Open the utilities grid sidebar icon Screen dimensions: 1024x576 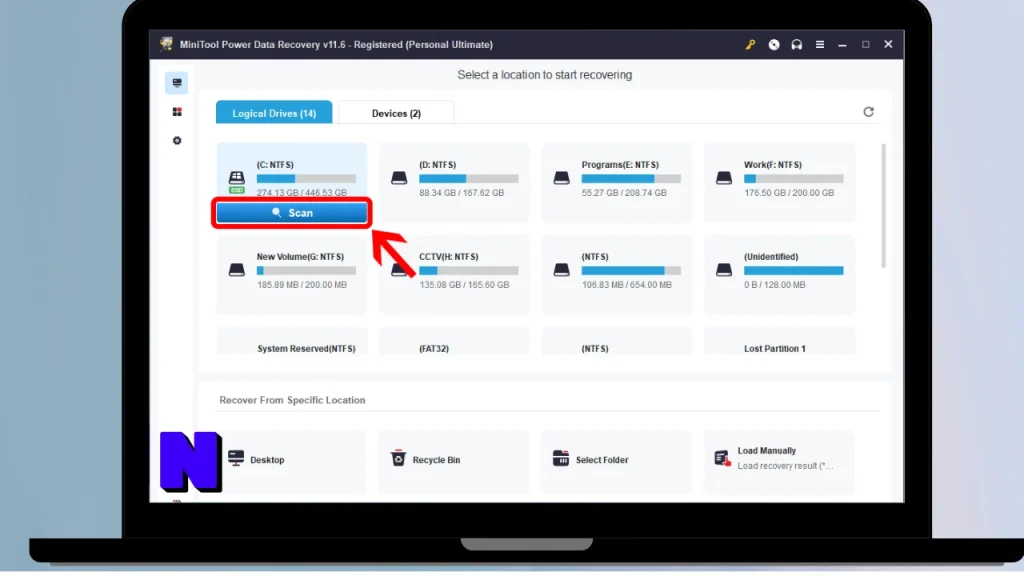tap(177, 112)
